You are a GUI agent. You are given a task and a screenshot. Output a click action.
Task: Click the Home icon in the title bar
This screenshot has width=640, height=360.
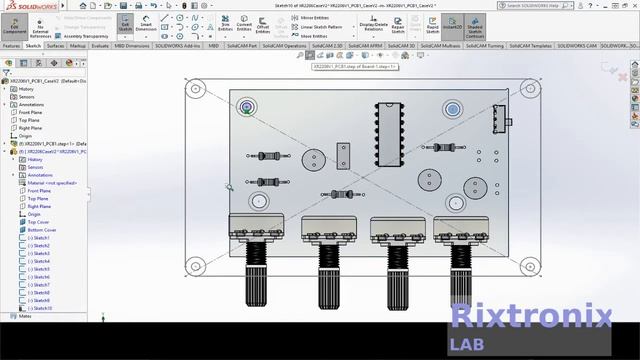[83, 6]
